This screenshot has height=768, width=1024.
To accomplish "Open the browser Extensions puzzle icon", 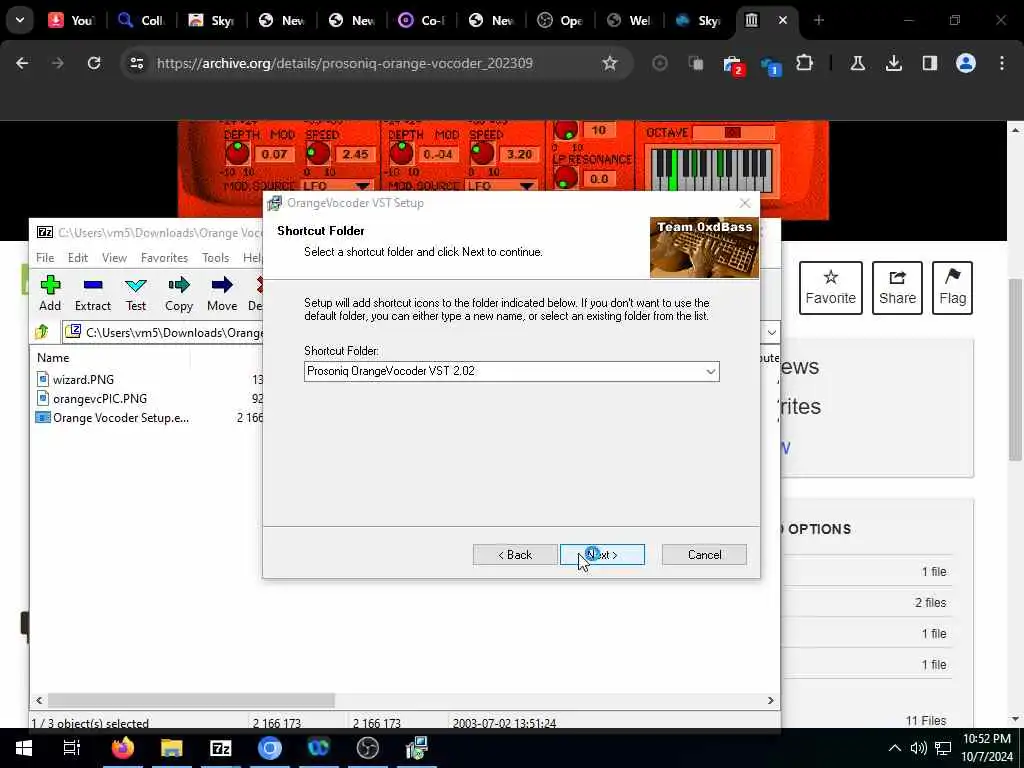I will coord(805,63).
